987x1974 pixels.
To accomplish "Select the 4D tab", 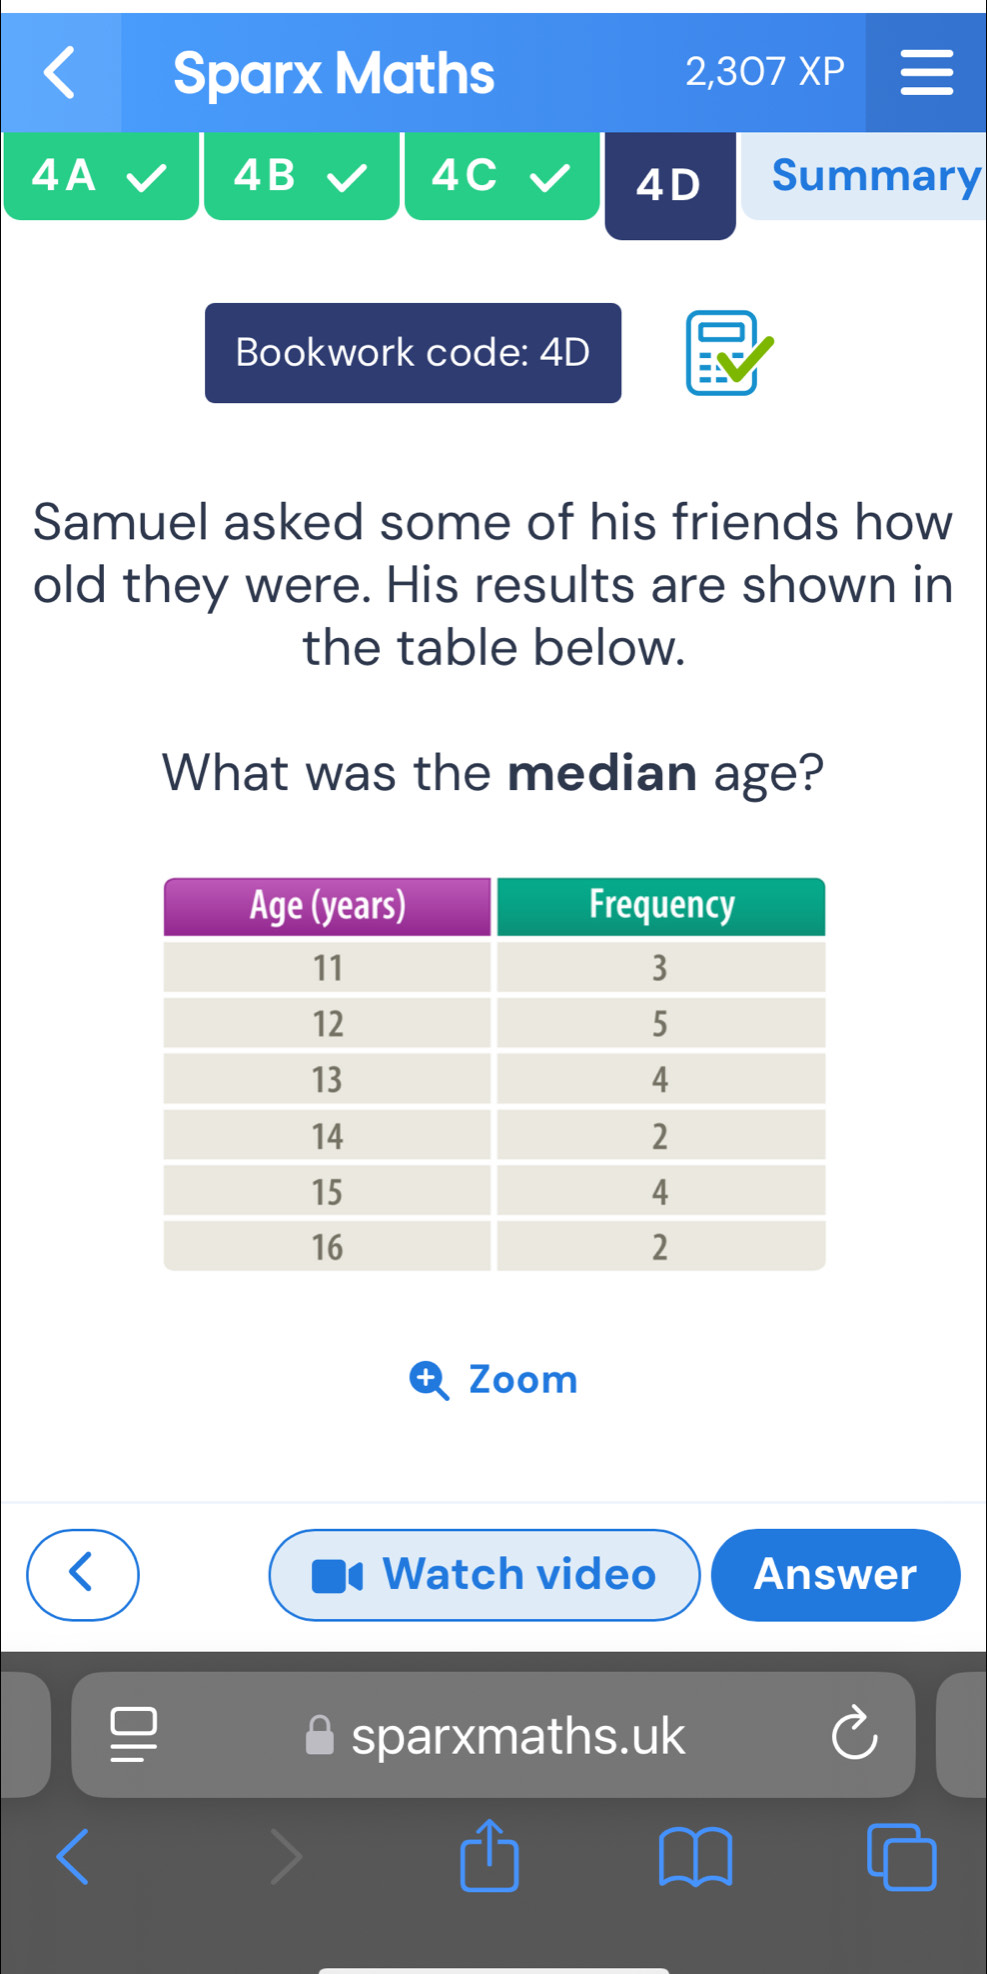I will click(670, 185).
